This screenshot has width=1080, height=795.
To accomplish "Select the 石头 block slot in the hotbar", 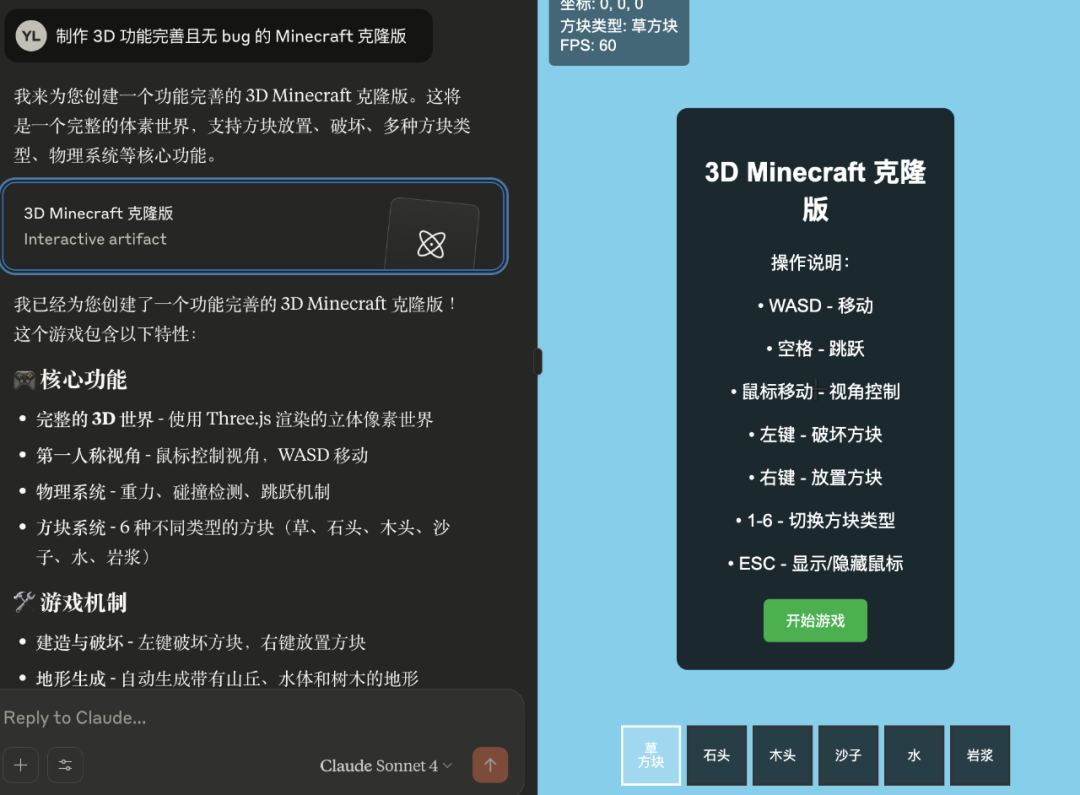I will pos(716,755).
